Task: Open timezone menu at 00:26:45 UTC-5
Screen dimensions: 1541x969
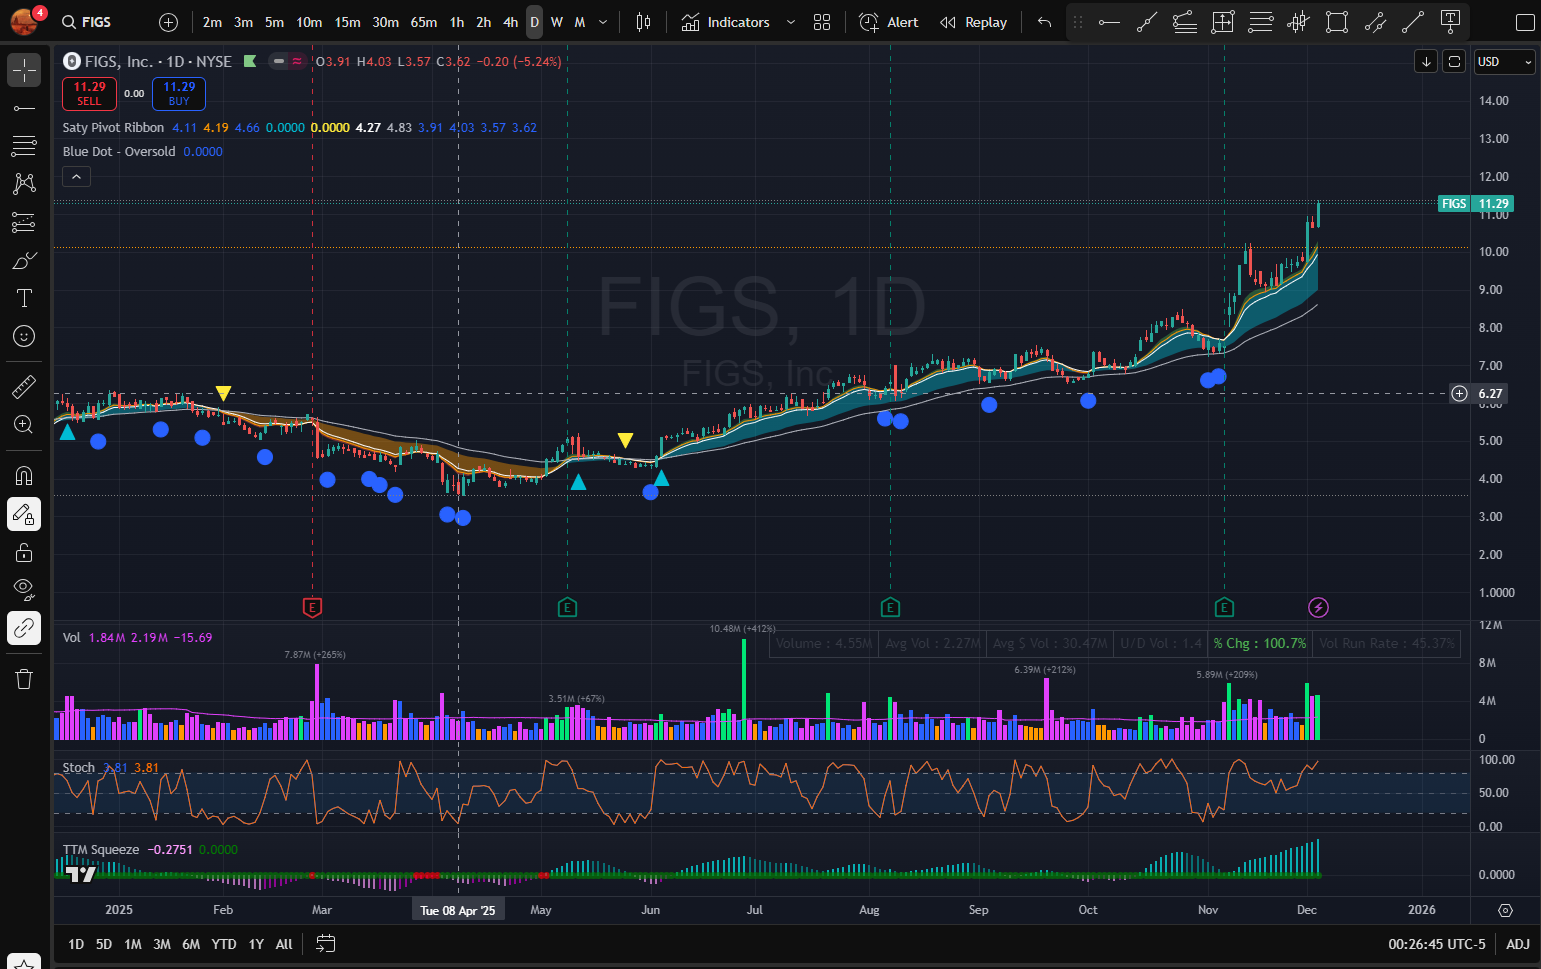Action: tap(1437, 944)
